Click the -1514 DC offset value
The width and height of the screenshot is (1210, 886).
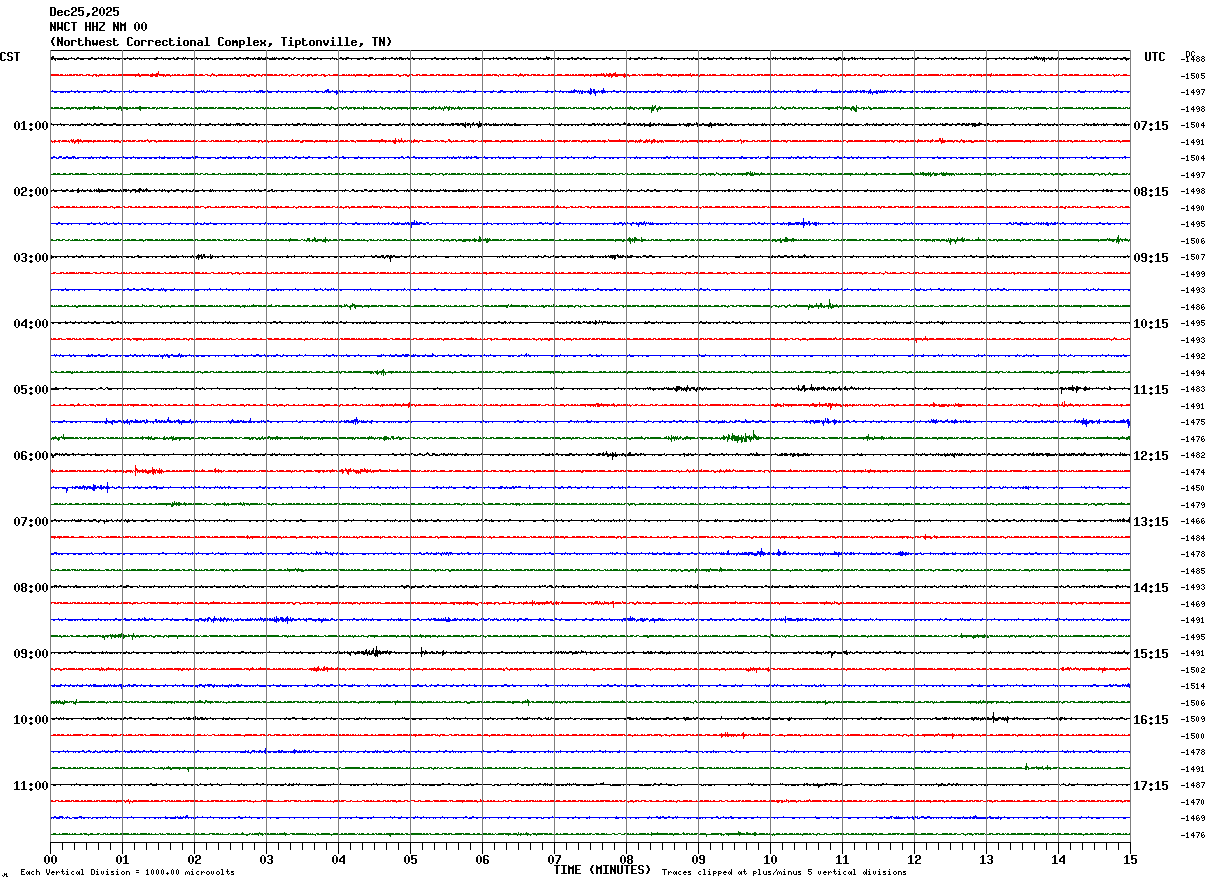point(1192,687)
